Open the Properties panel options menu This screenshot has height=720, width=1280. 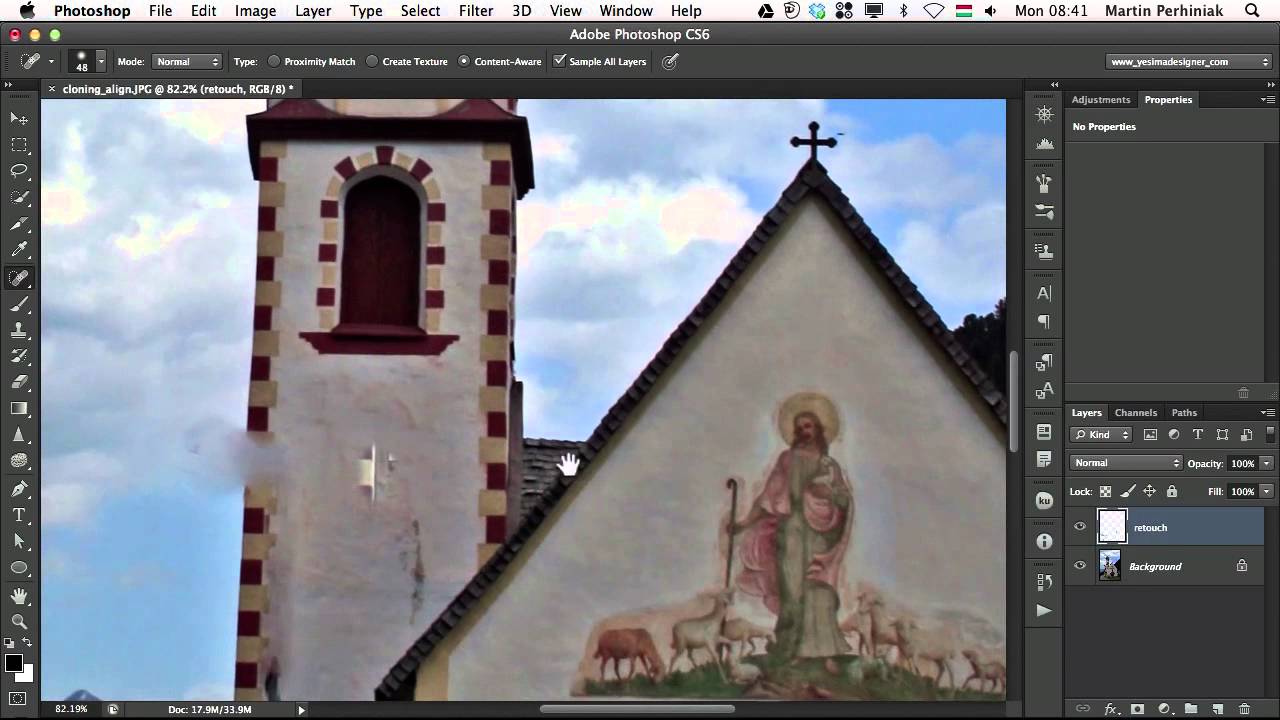(1268, 100)
